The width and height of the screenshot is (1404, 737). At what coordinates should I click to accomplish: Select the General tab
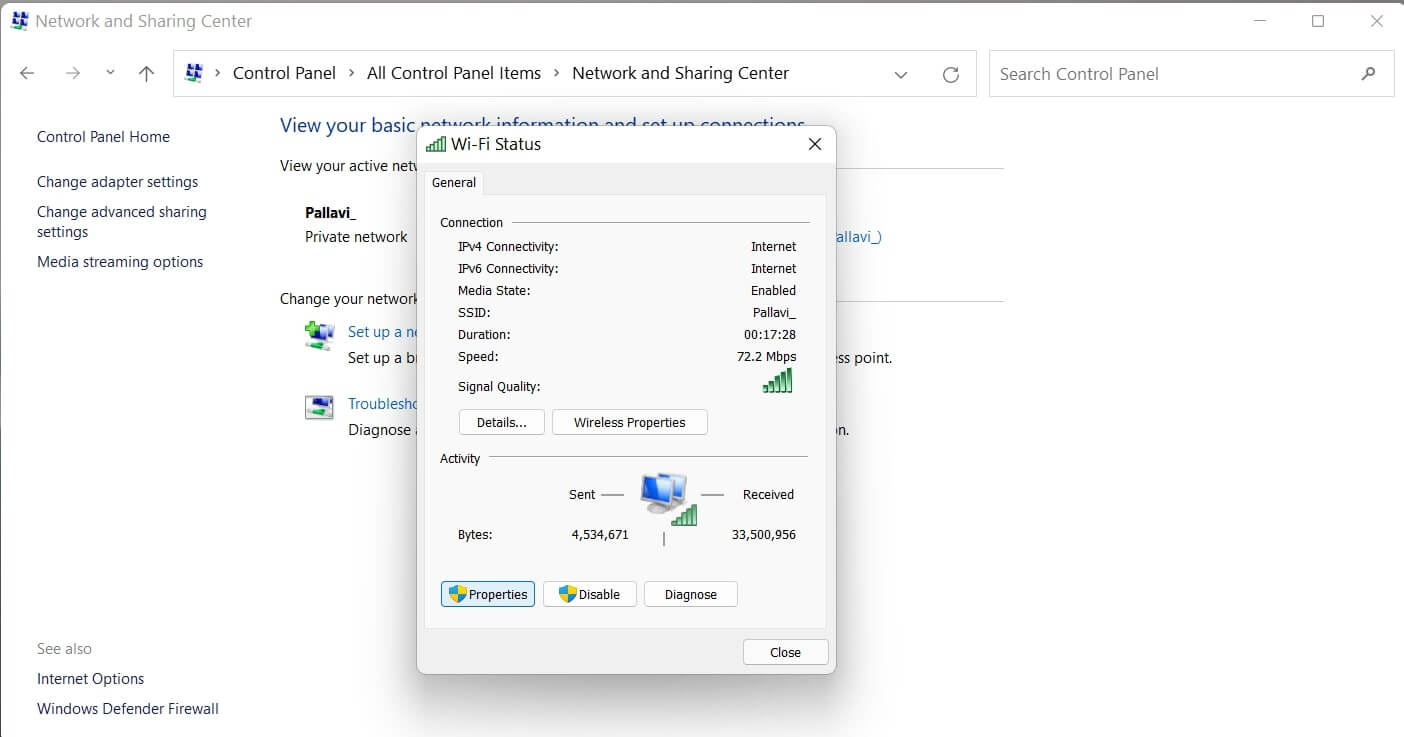pos(454,183)
